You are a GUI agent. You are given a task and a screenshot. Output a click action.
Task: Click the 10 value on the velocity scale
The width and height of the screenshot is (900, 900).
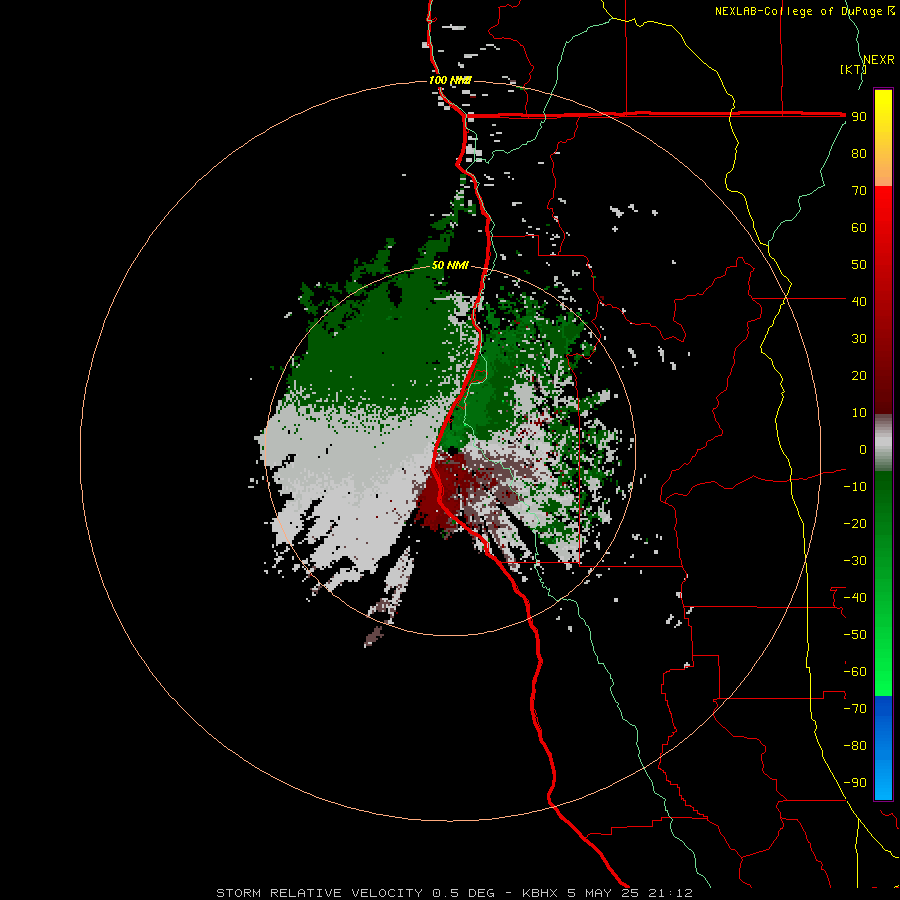coord(859,413)
